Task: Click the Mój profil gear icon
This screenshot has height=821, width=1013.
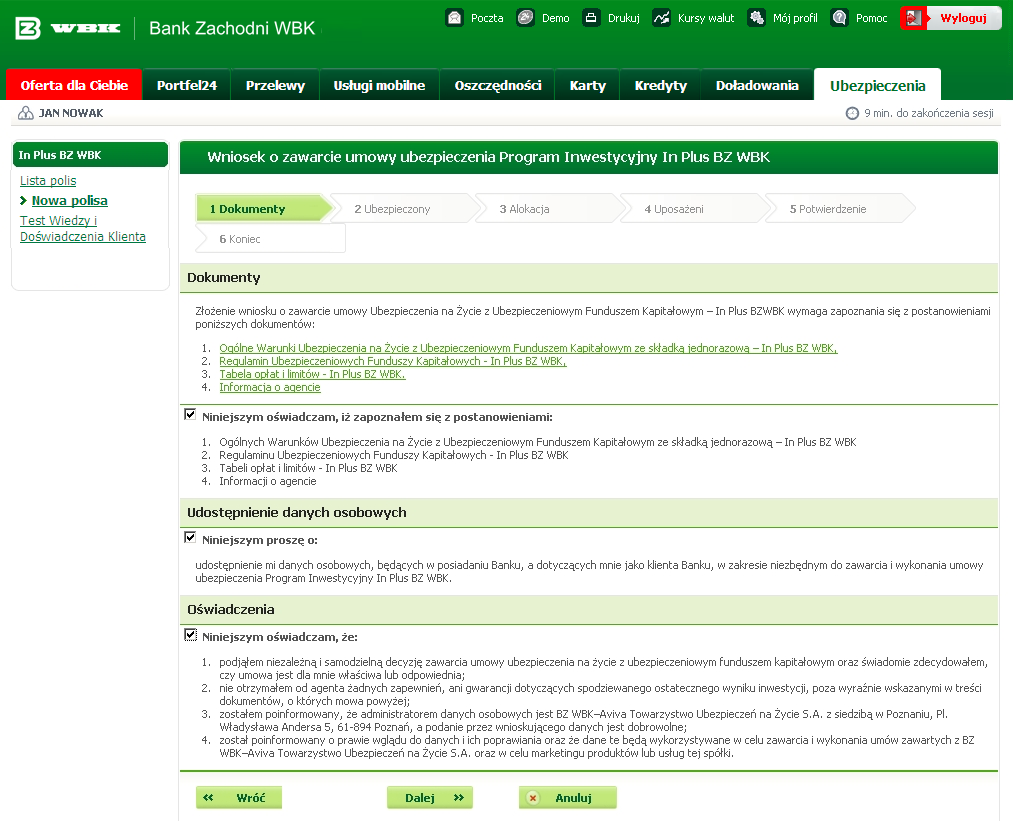Action: [x=757, y=17]
